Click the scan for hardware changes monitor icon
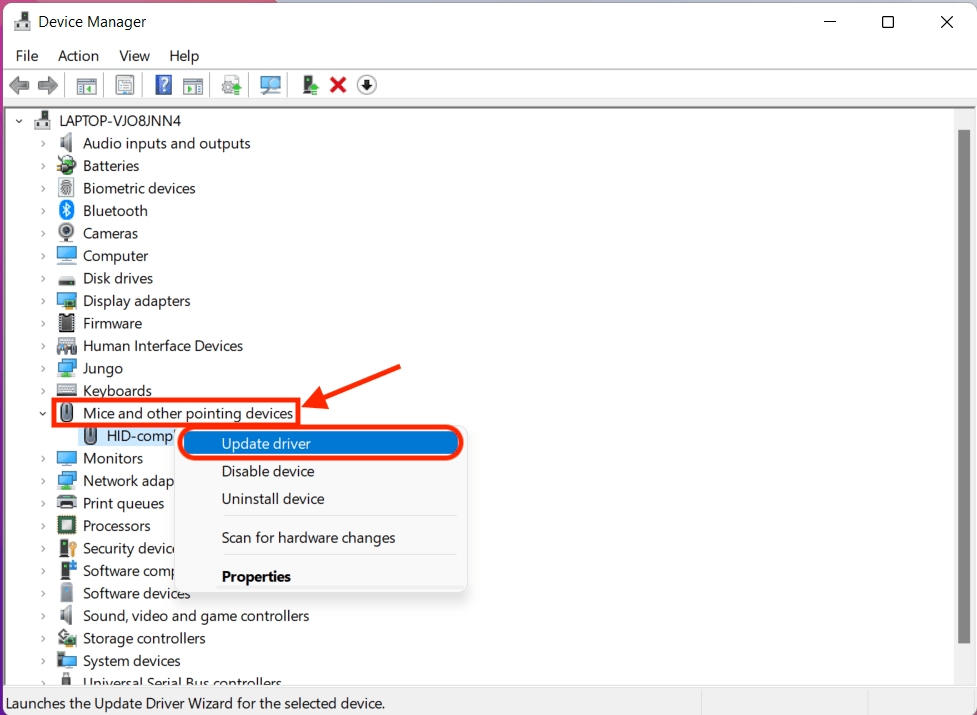 pos(270,85)
